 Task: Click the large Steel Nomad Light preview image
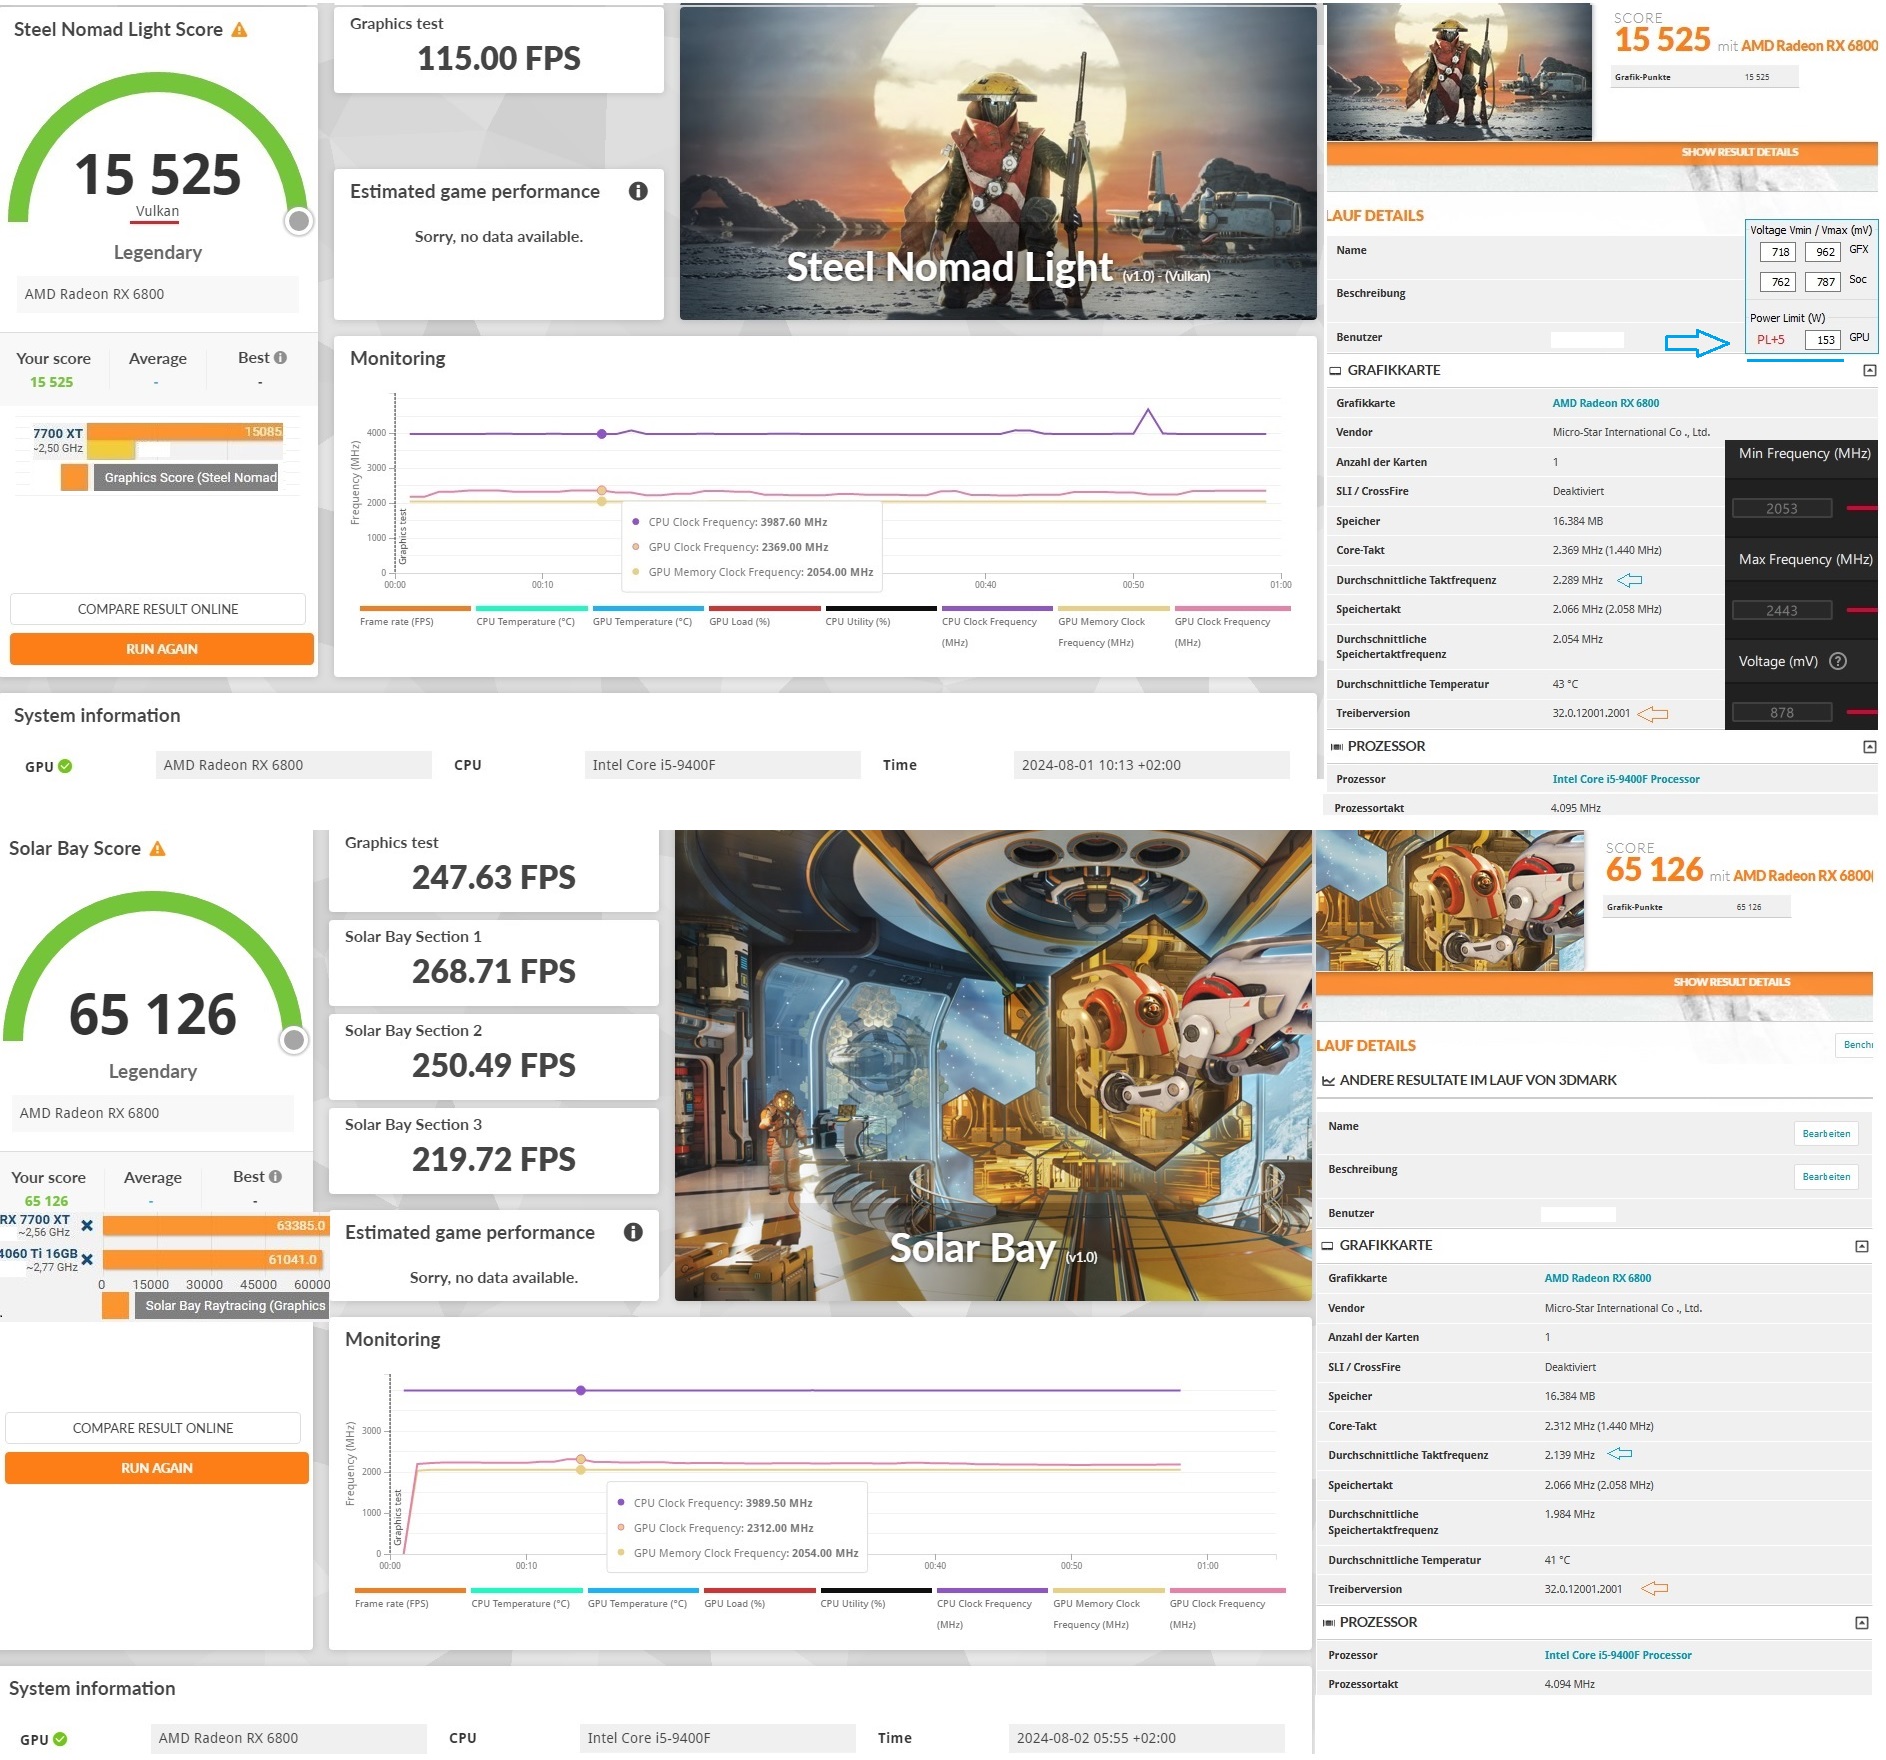coord(998,163)
